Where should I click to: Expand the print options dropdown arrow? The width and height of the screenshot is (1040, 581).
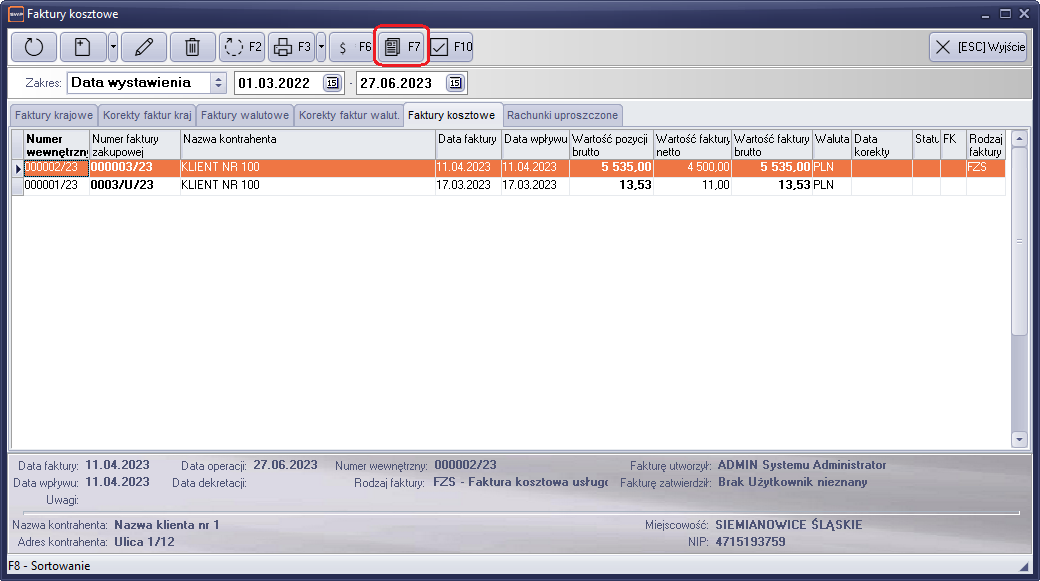coord(321,47)
